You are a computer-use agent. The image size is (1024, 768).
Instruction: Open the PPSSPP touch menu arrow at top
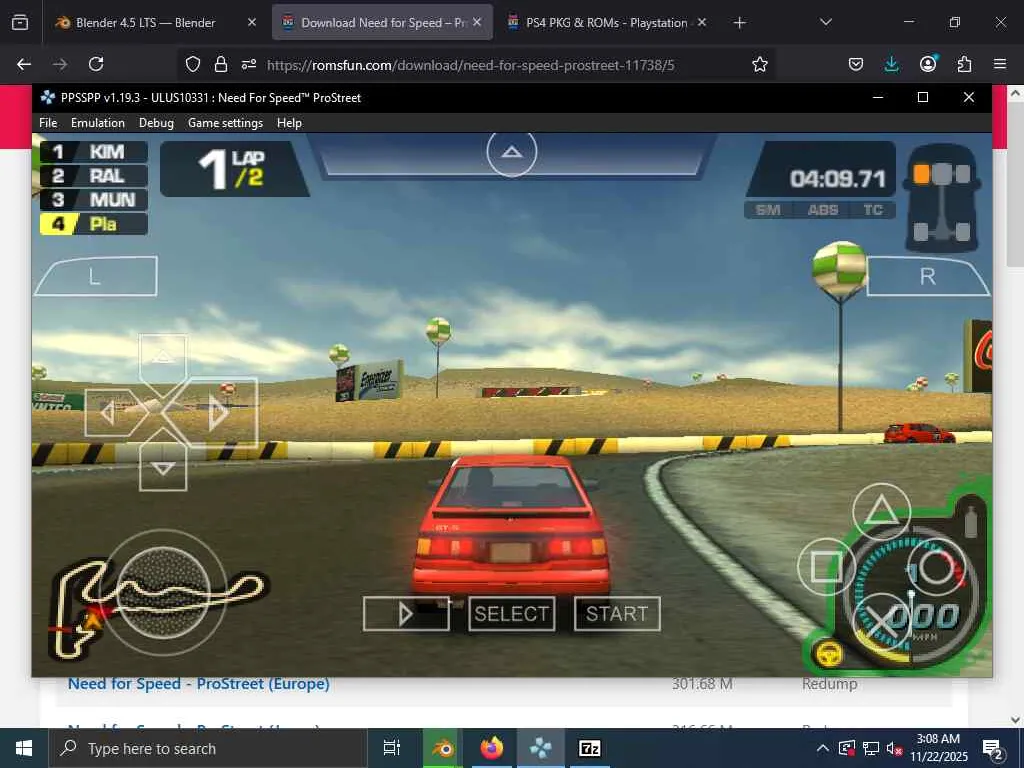[x=511, y=153]
